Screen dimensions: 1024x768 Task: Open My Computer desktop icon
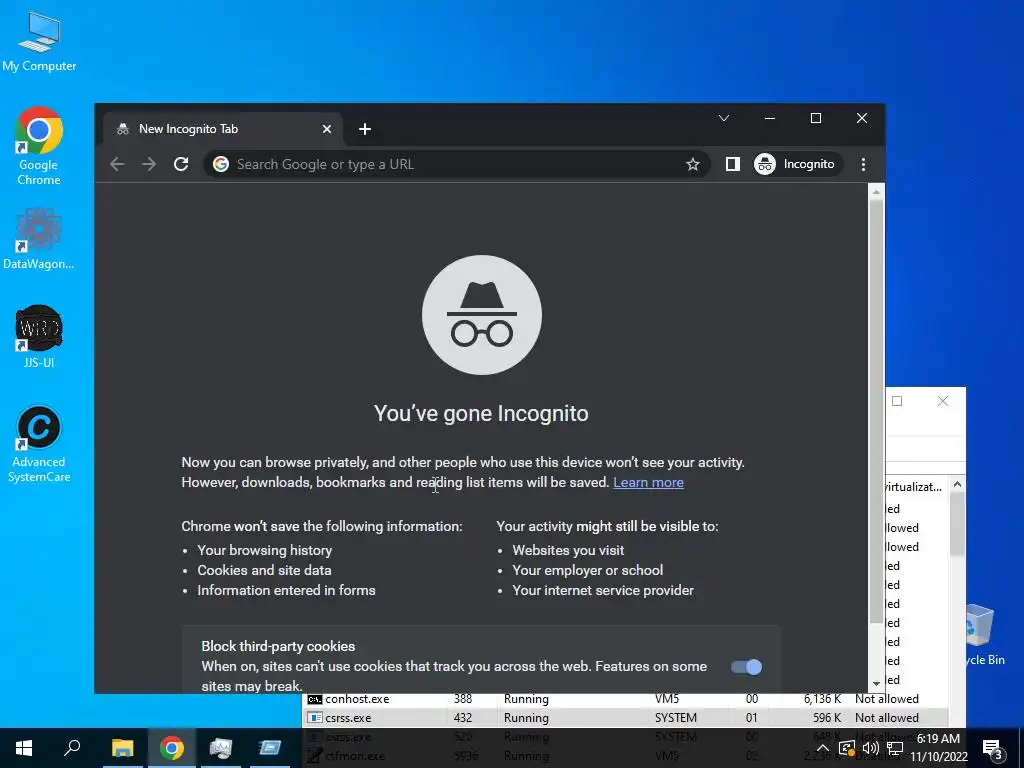click(x=39, y=40)
